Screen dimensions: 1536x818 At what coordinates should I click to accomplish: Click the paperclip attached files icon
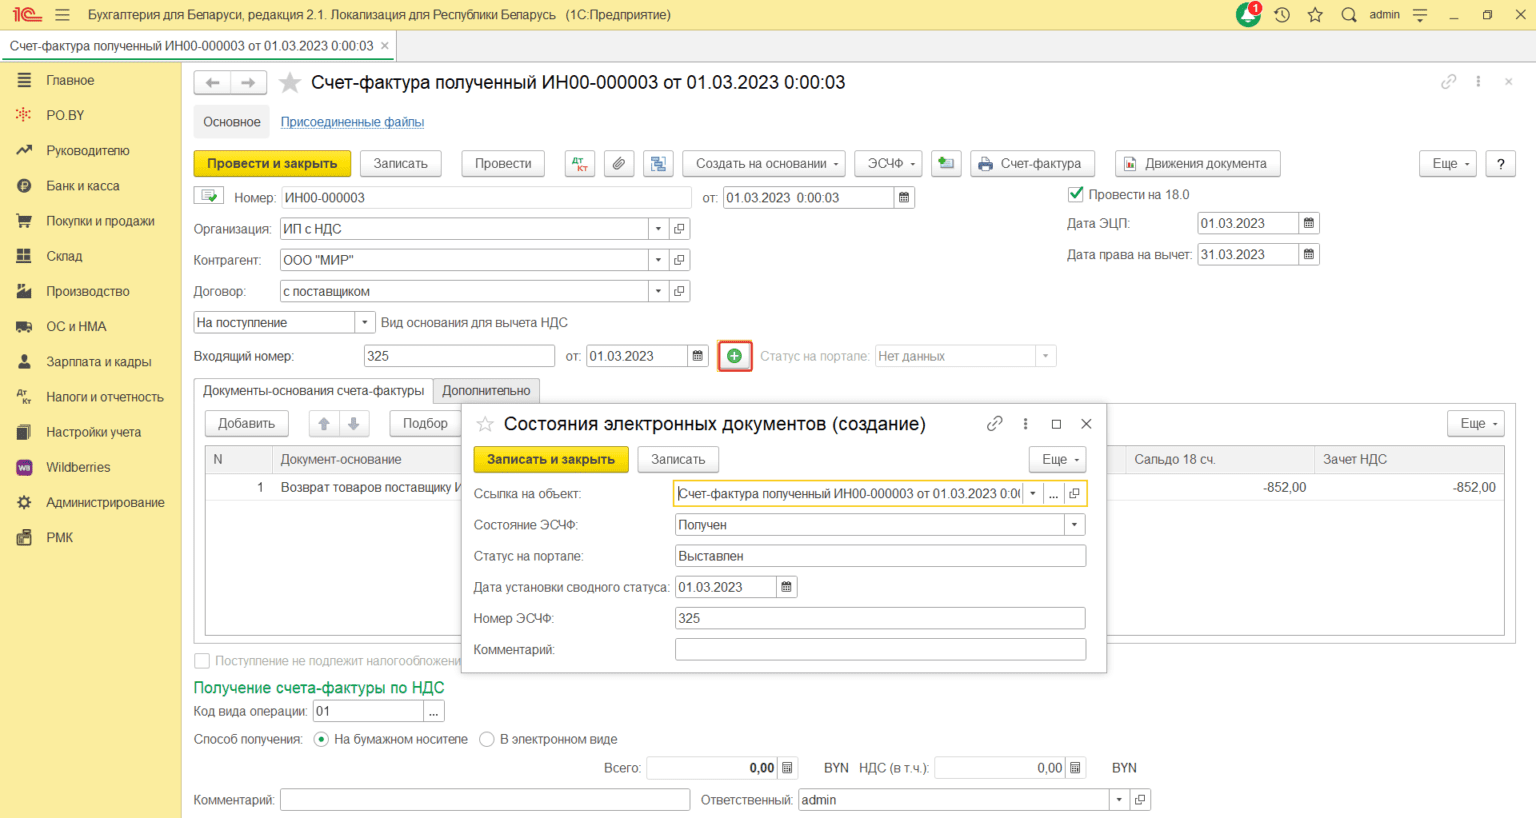619,164
